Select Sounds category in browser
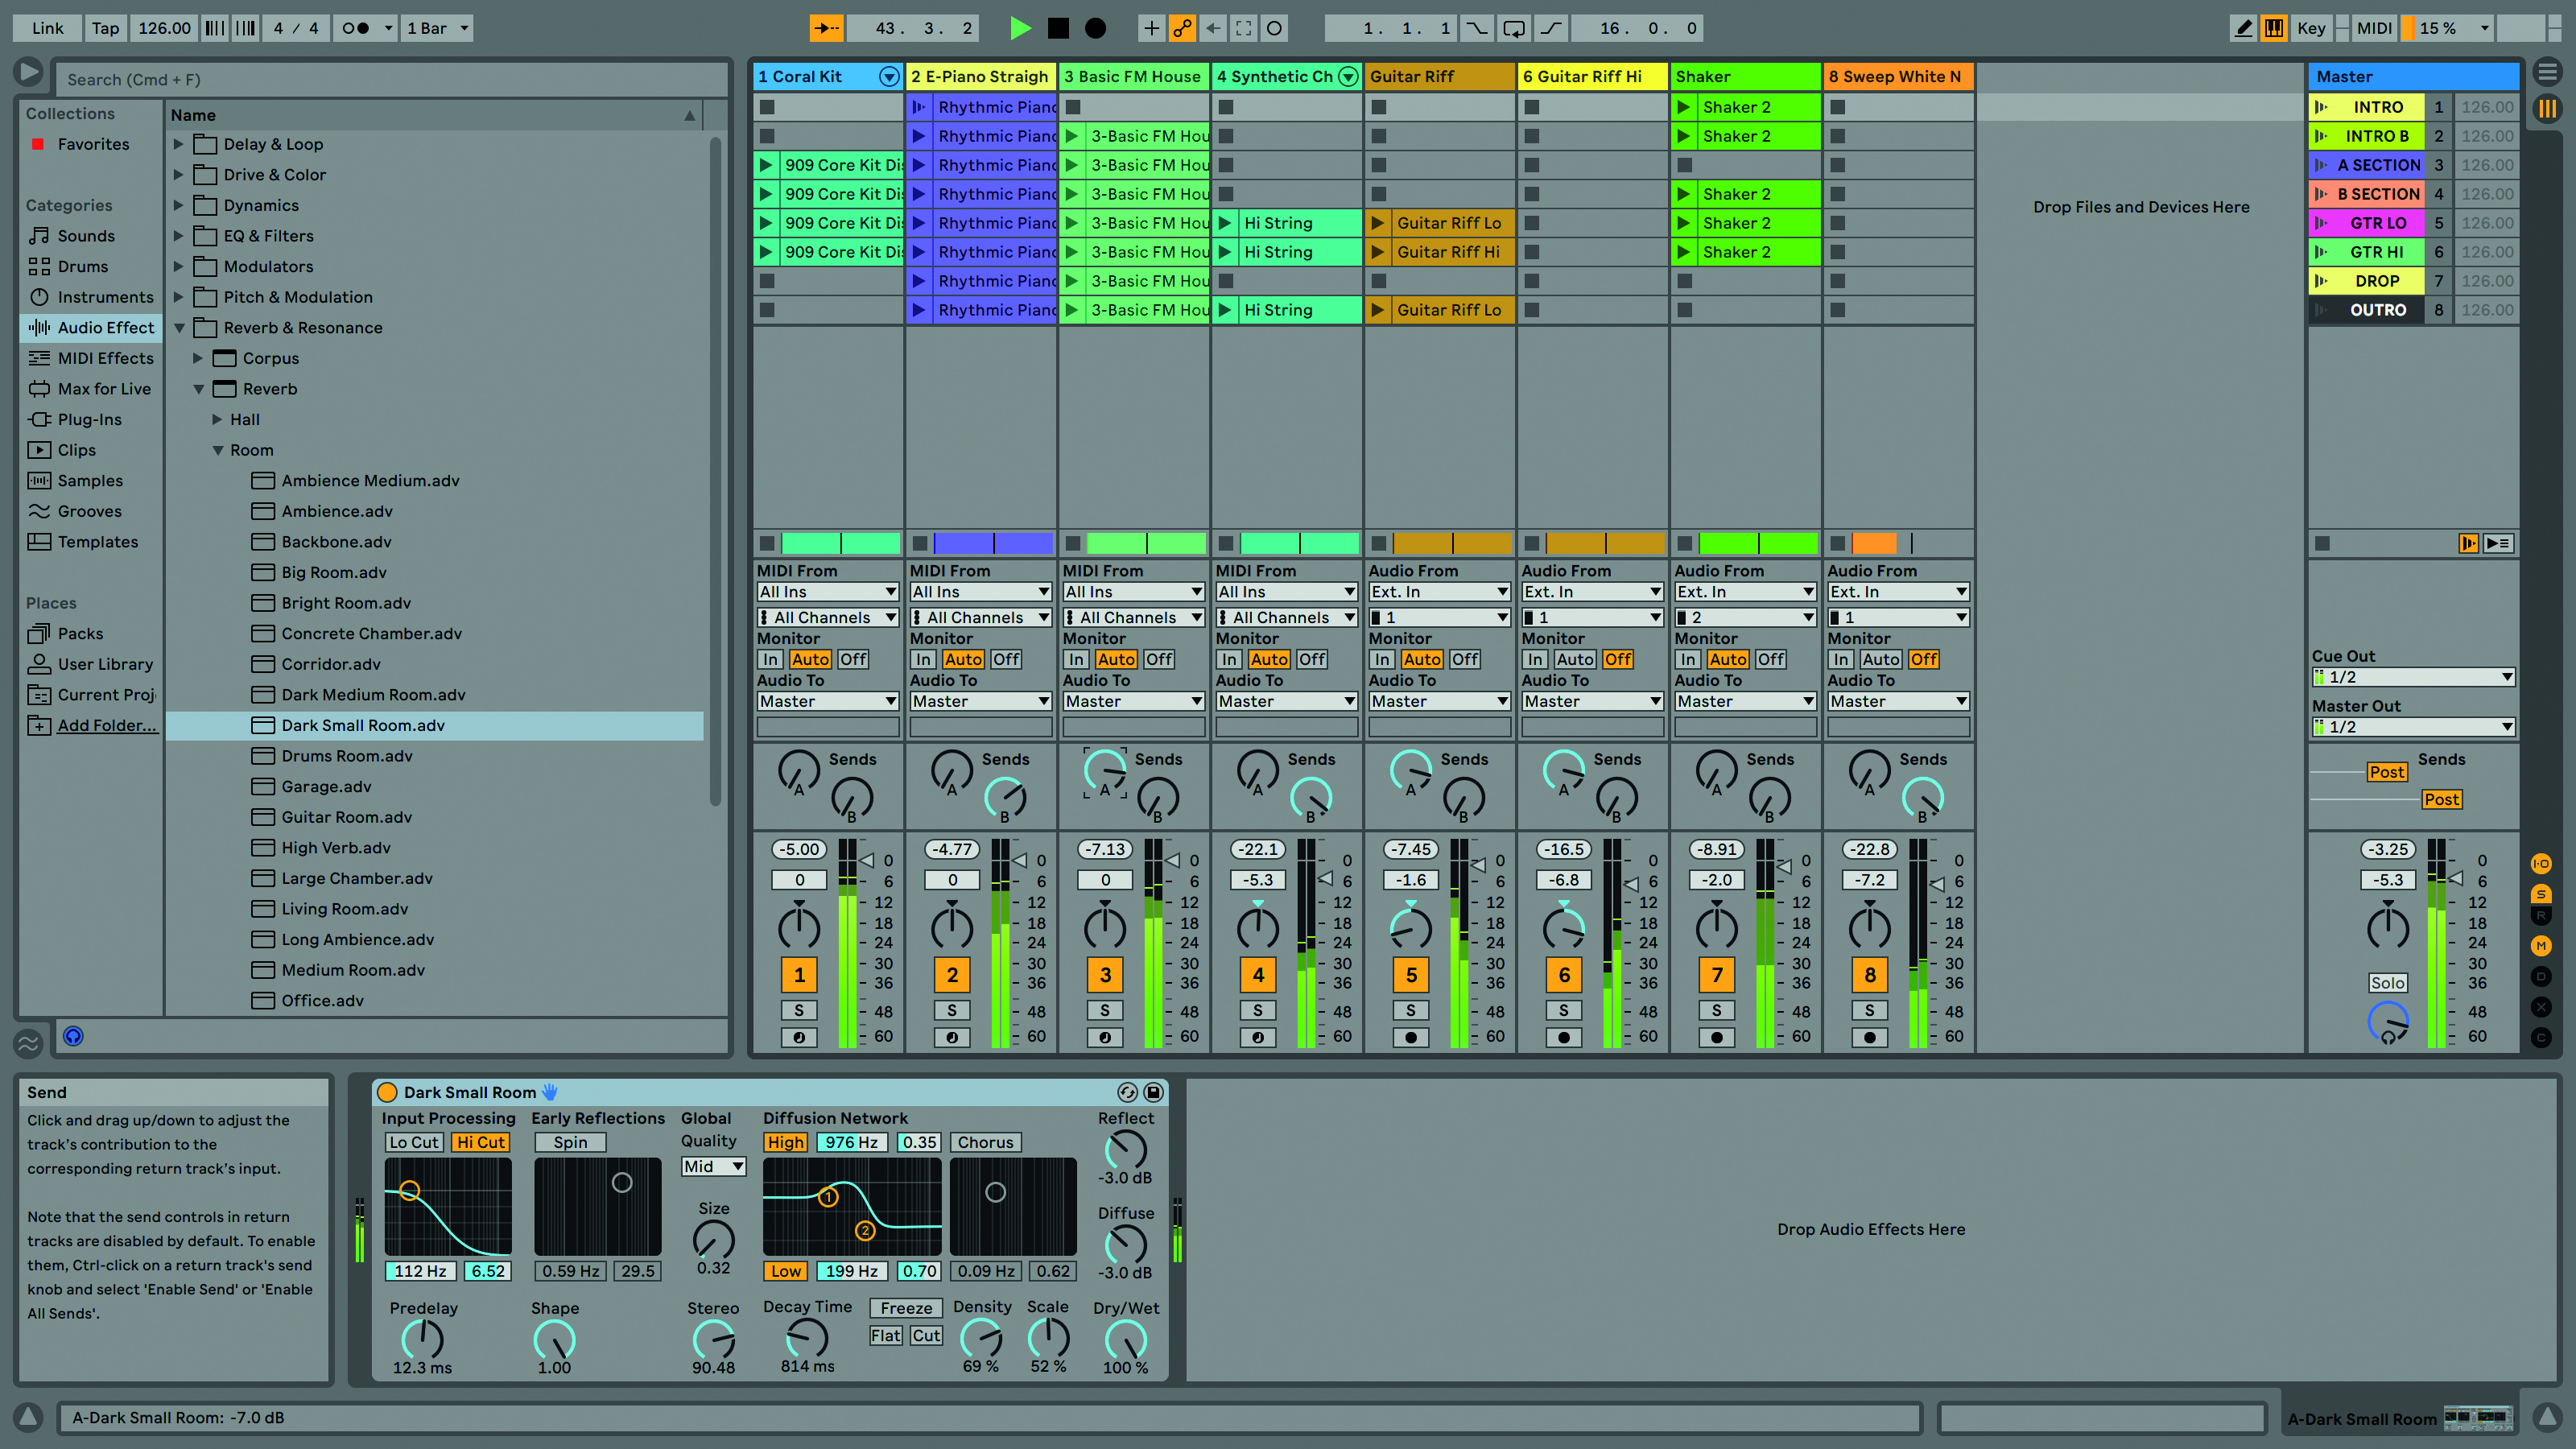Screen dimensions: 2576x1449 86,236
